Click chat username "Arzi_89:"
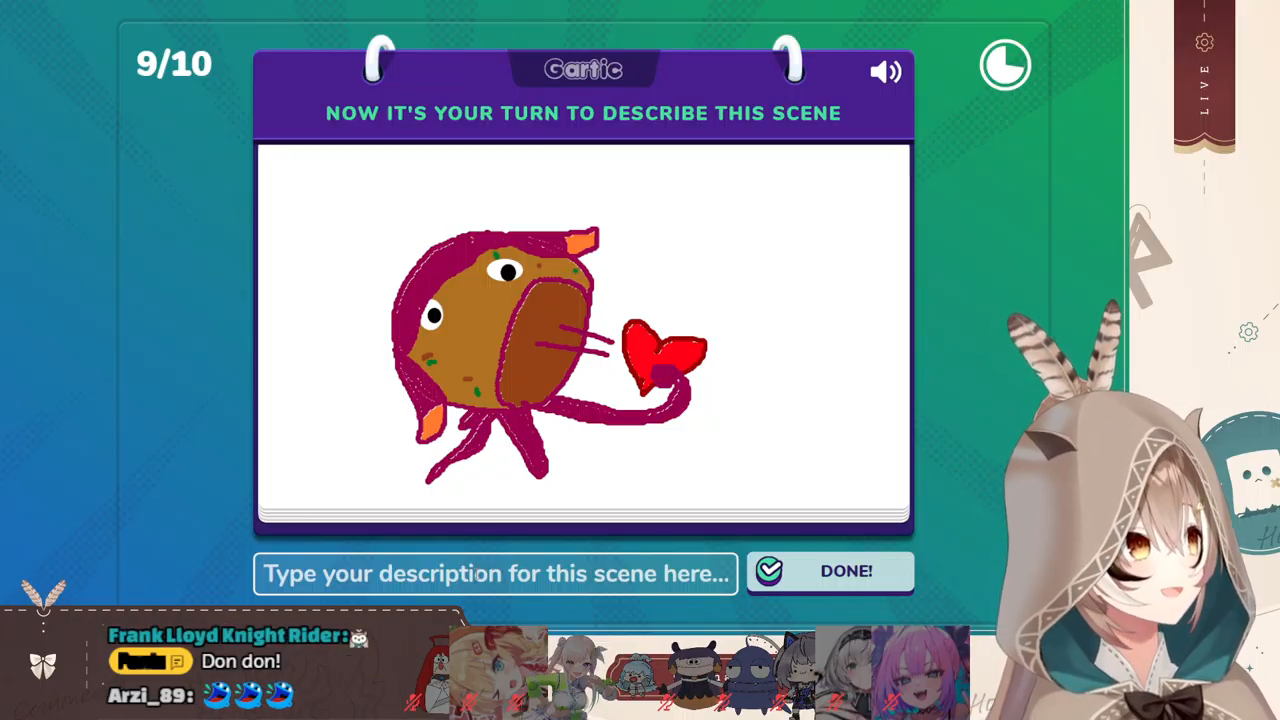The width and height of the screenshot is (1280, 720). point(151,694)
